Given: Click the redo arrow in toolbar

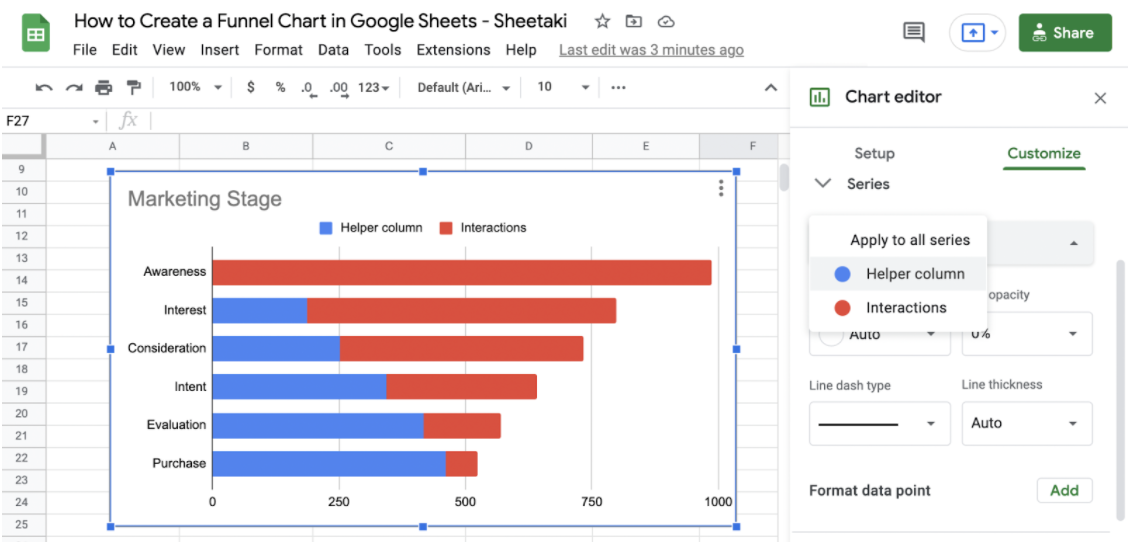Looking at the screenshot, I should coord(73,88).
